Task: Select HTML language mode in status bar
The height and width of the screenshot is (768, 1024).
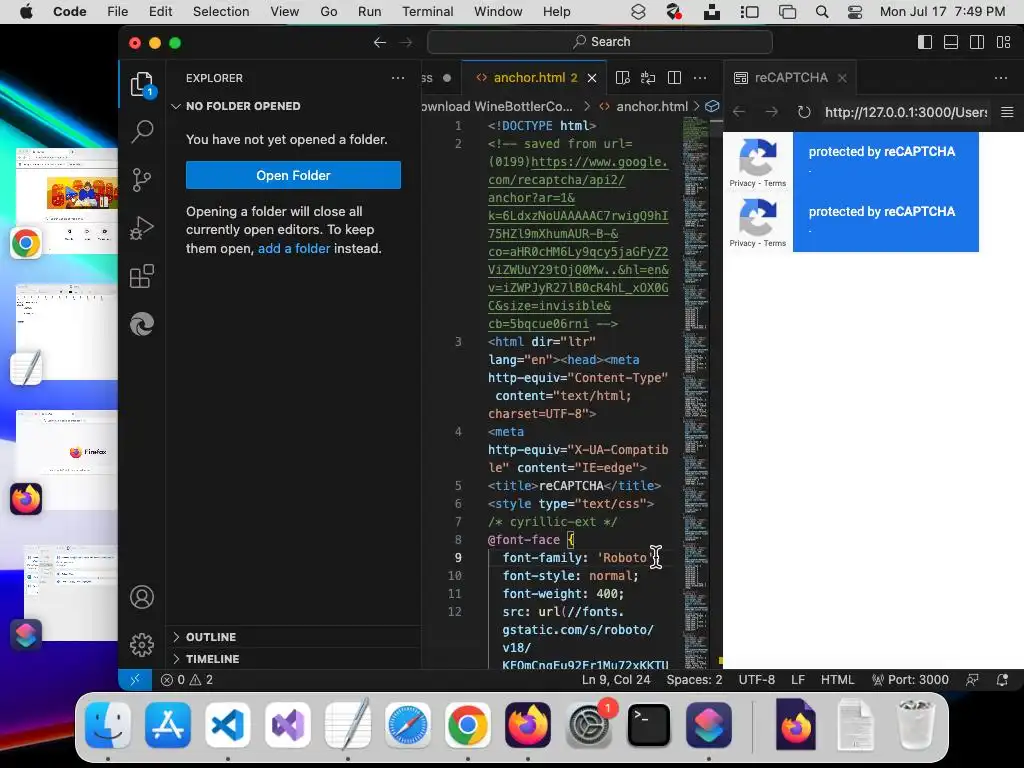Action: tap(837, 680)
